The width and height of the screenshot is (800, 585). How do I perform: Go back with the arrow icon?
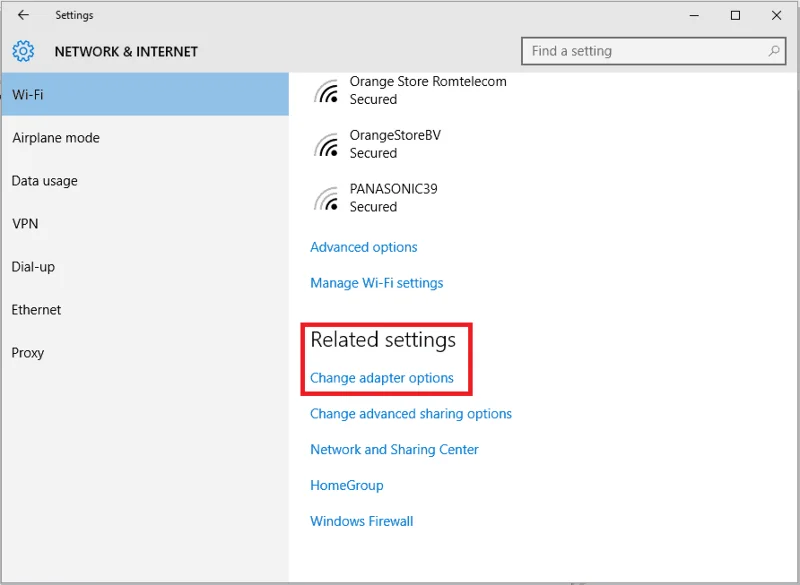coord(23,15)
